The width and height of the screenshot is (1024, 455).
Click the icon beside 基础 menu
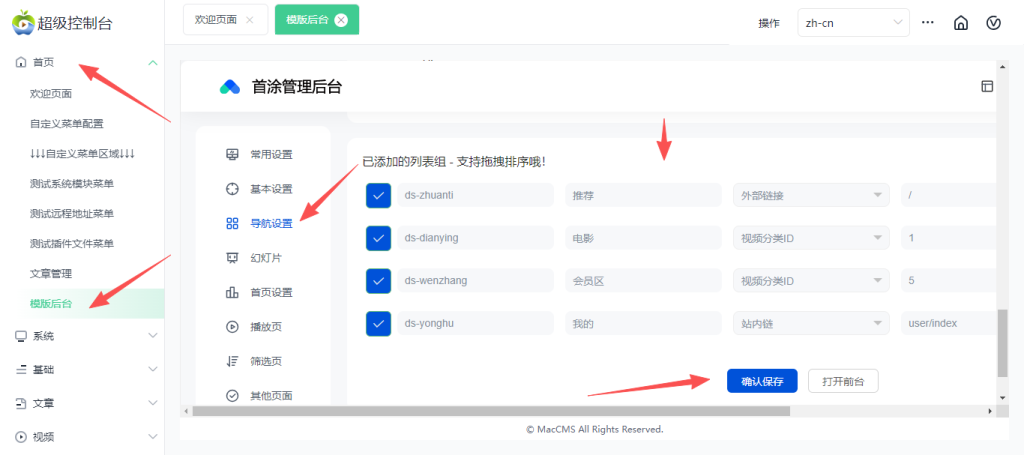click(21, 369)
